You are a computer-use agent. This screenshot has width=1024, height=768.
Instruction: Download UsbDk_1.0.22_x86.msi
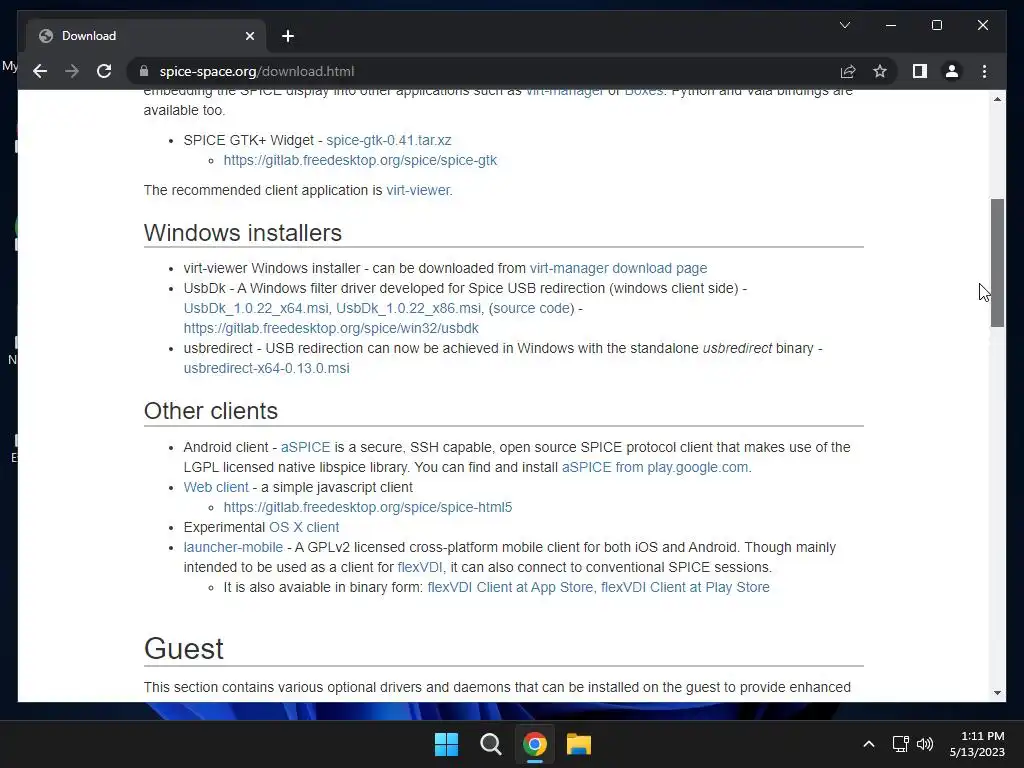coord(409,308)
